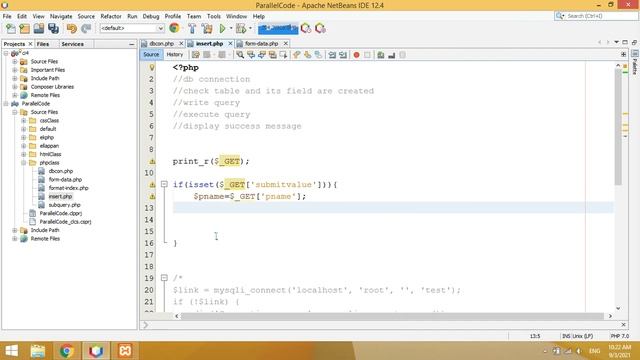The height and width of the screenshot is (360, 640).
Task: Click the editor vertical scrollbar
Action: [x=618, y=128]
